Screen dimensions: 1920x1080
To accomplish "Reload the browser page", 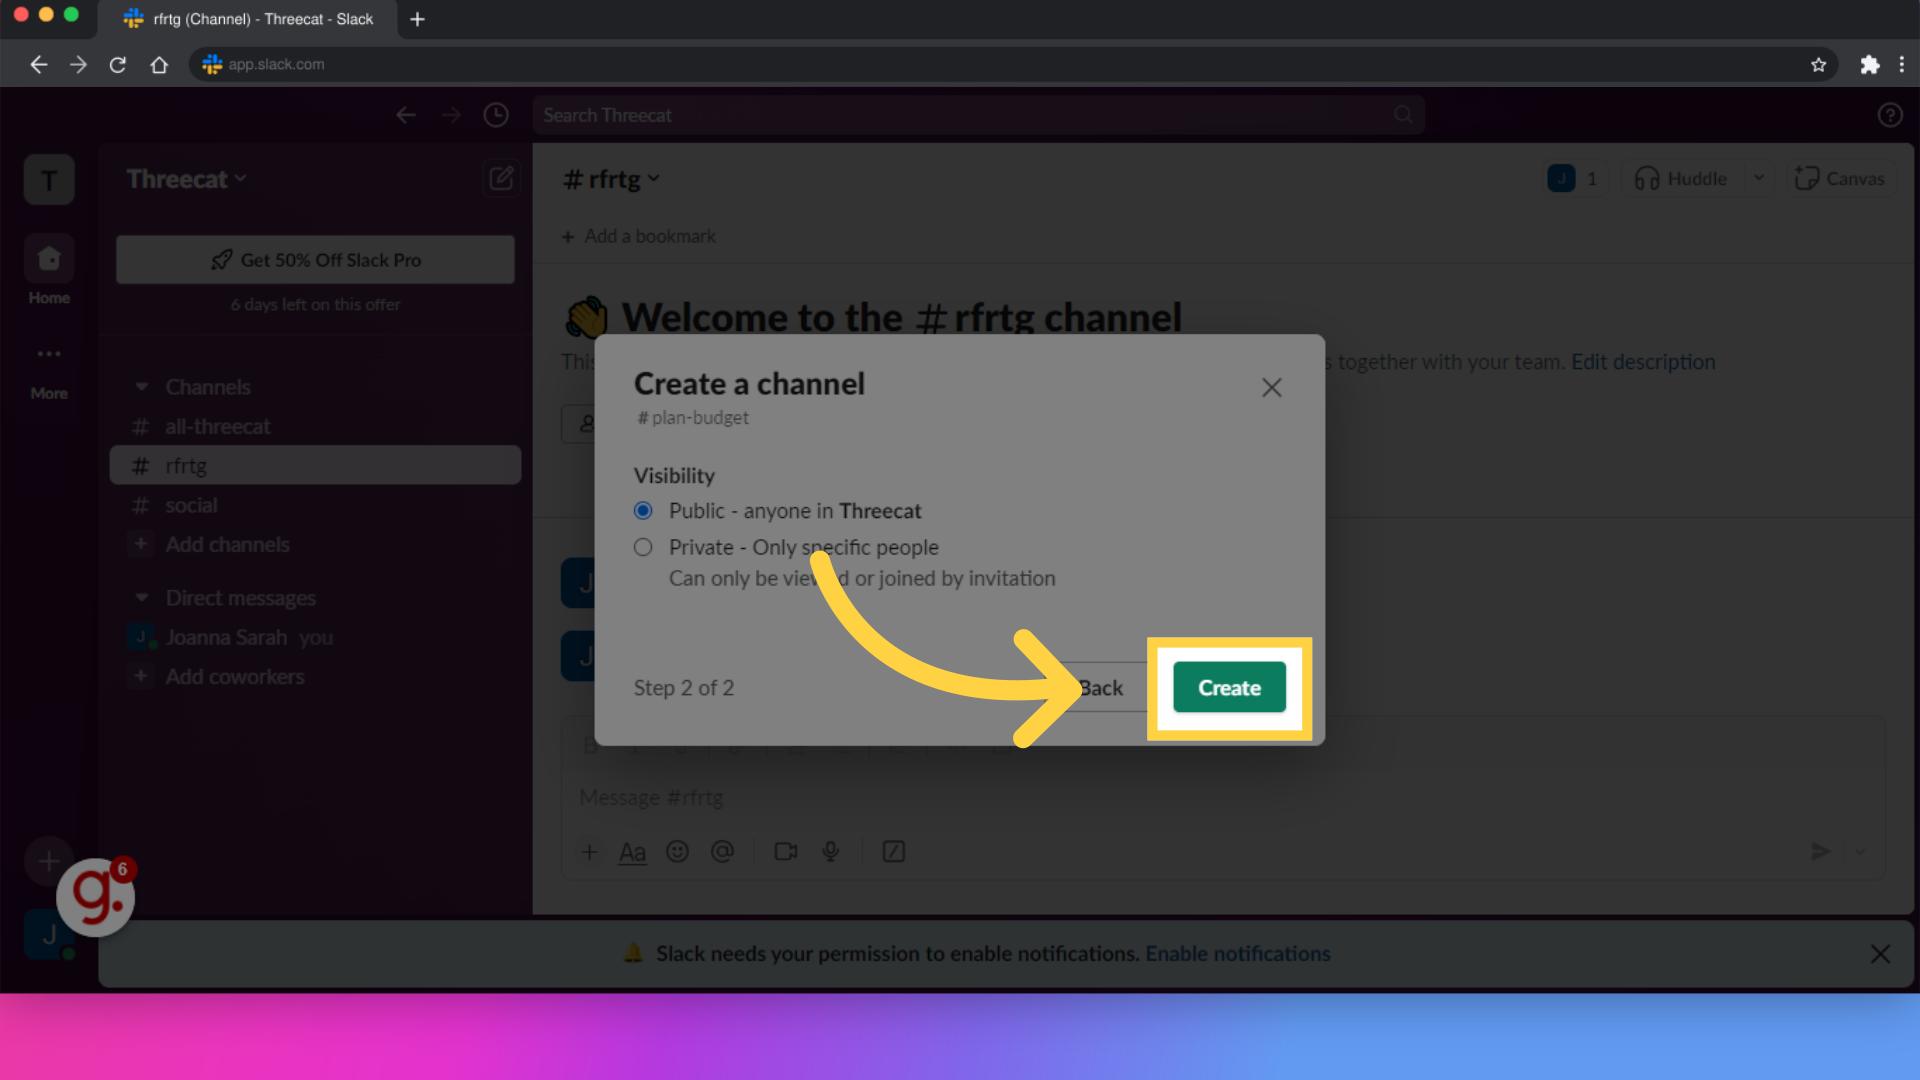I will click(118, 65).
